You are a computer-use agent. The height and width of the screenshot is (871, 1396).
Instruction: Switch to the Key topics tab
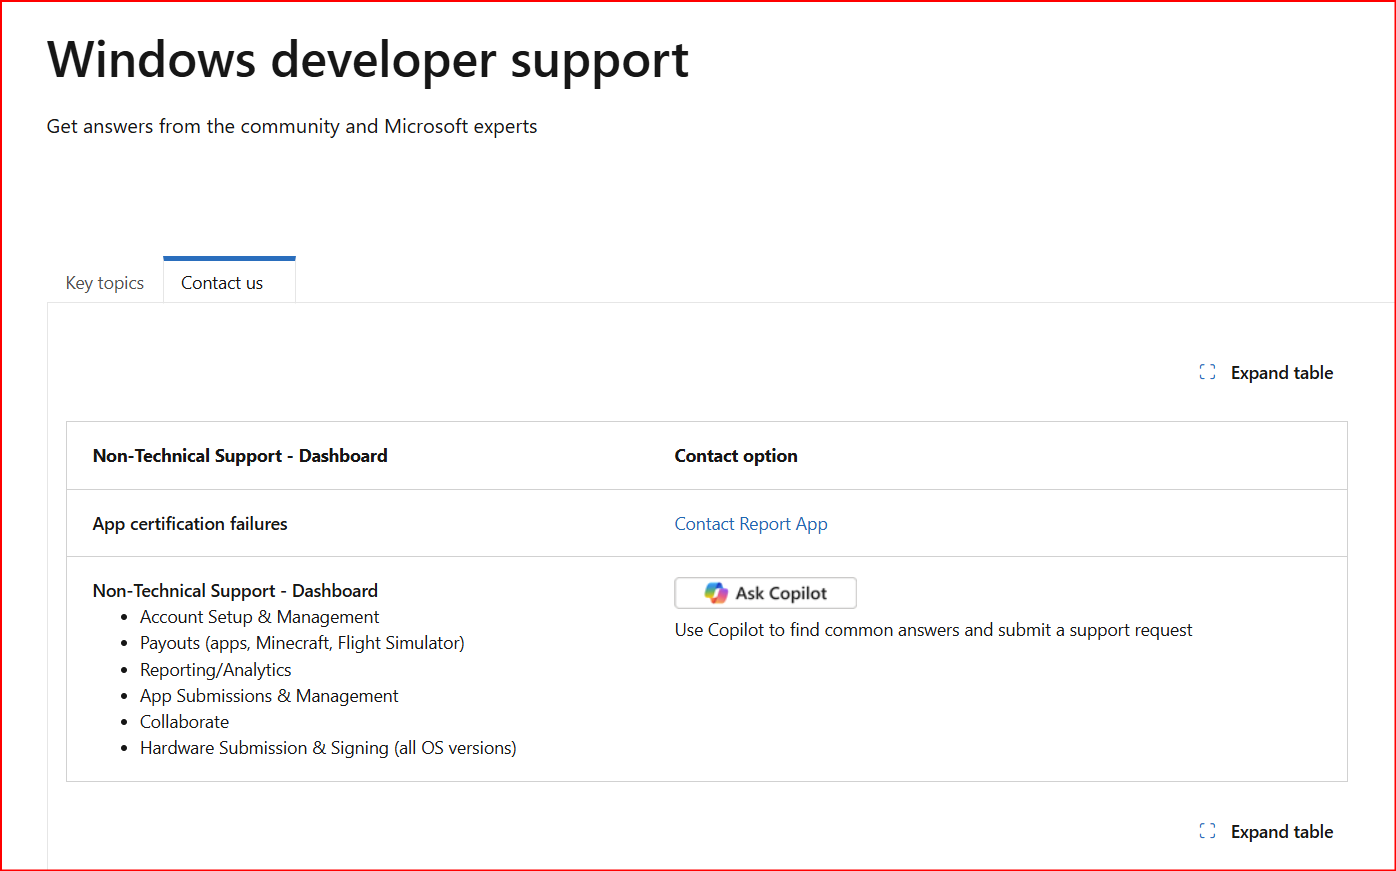pos(105,283)
